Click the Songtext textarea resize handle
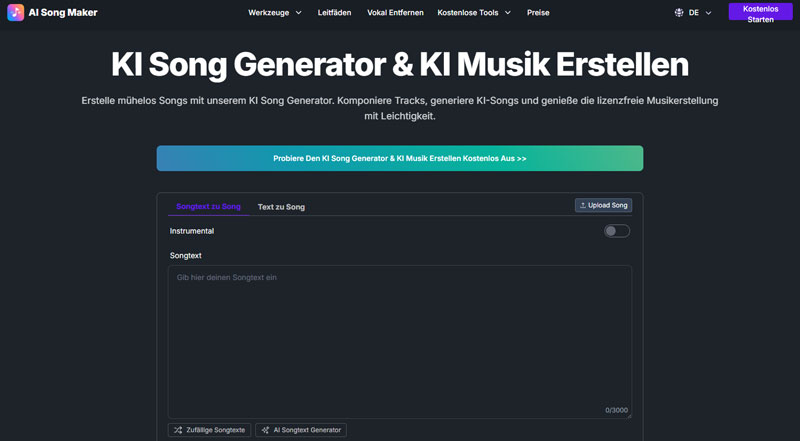This screenshot has height=441, width=800. [629, 416]
